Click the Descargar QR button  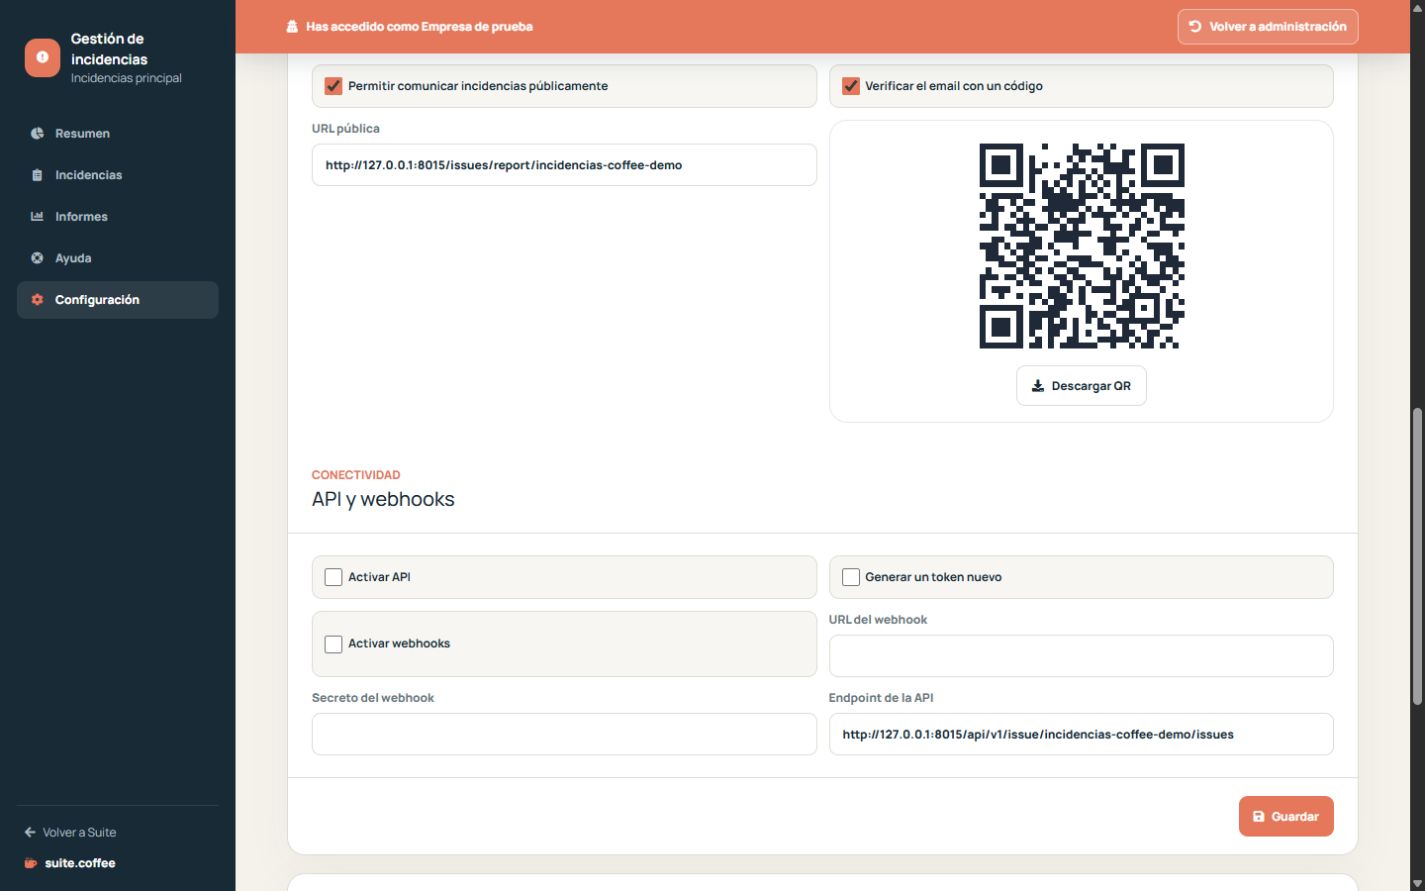tap(1081, 386)
